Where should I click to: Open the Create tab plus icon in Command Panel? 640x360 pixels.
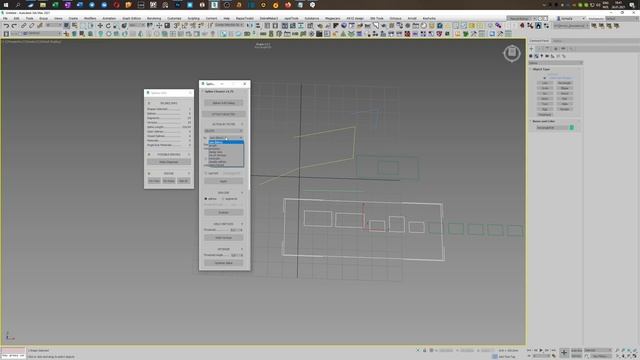(x=531, y=49)
